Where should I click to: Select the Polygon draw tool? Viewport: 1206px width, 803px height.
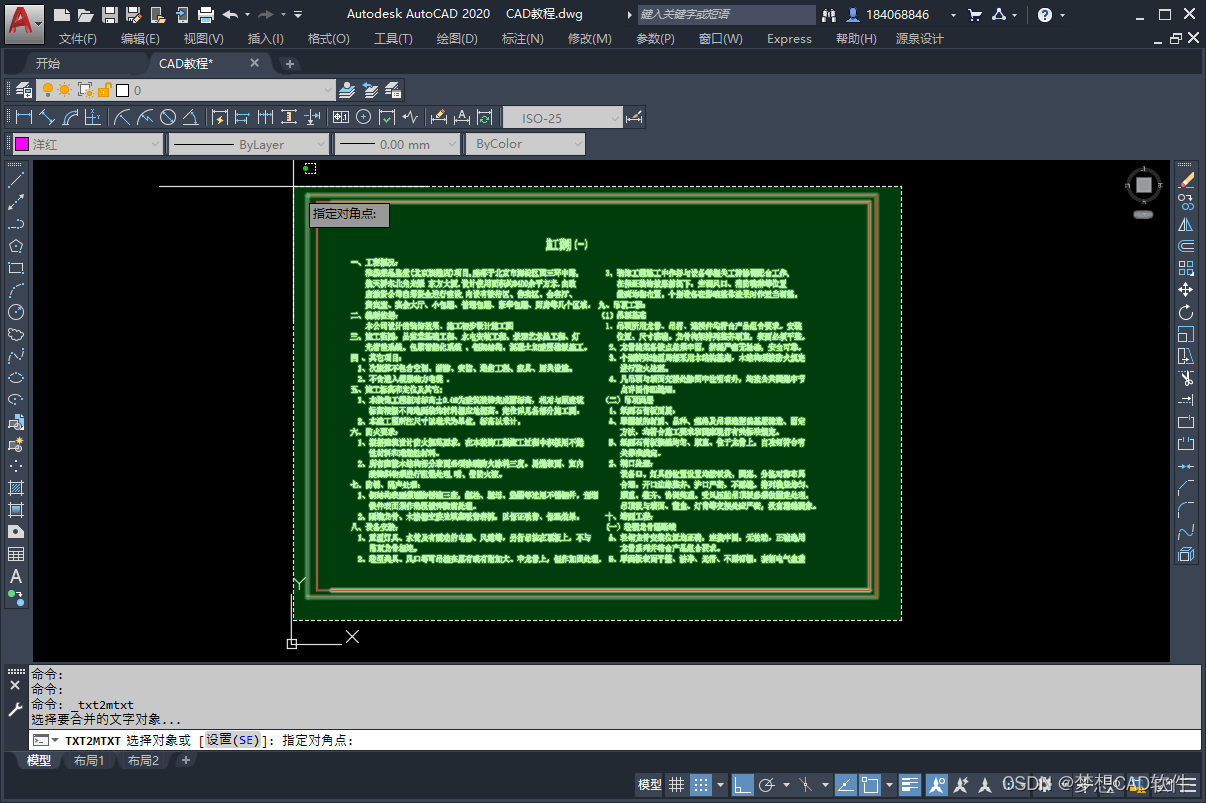[x=16, y=246]
